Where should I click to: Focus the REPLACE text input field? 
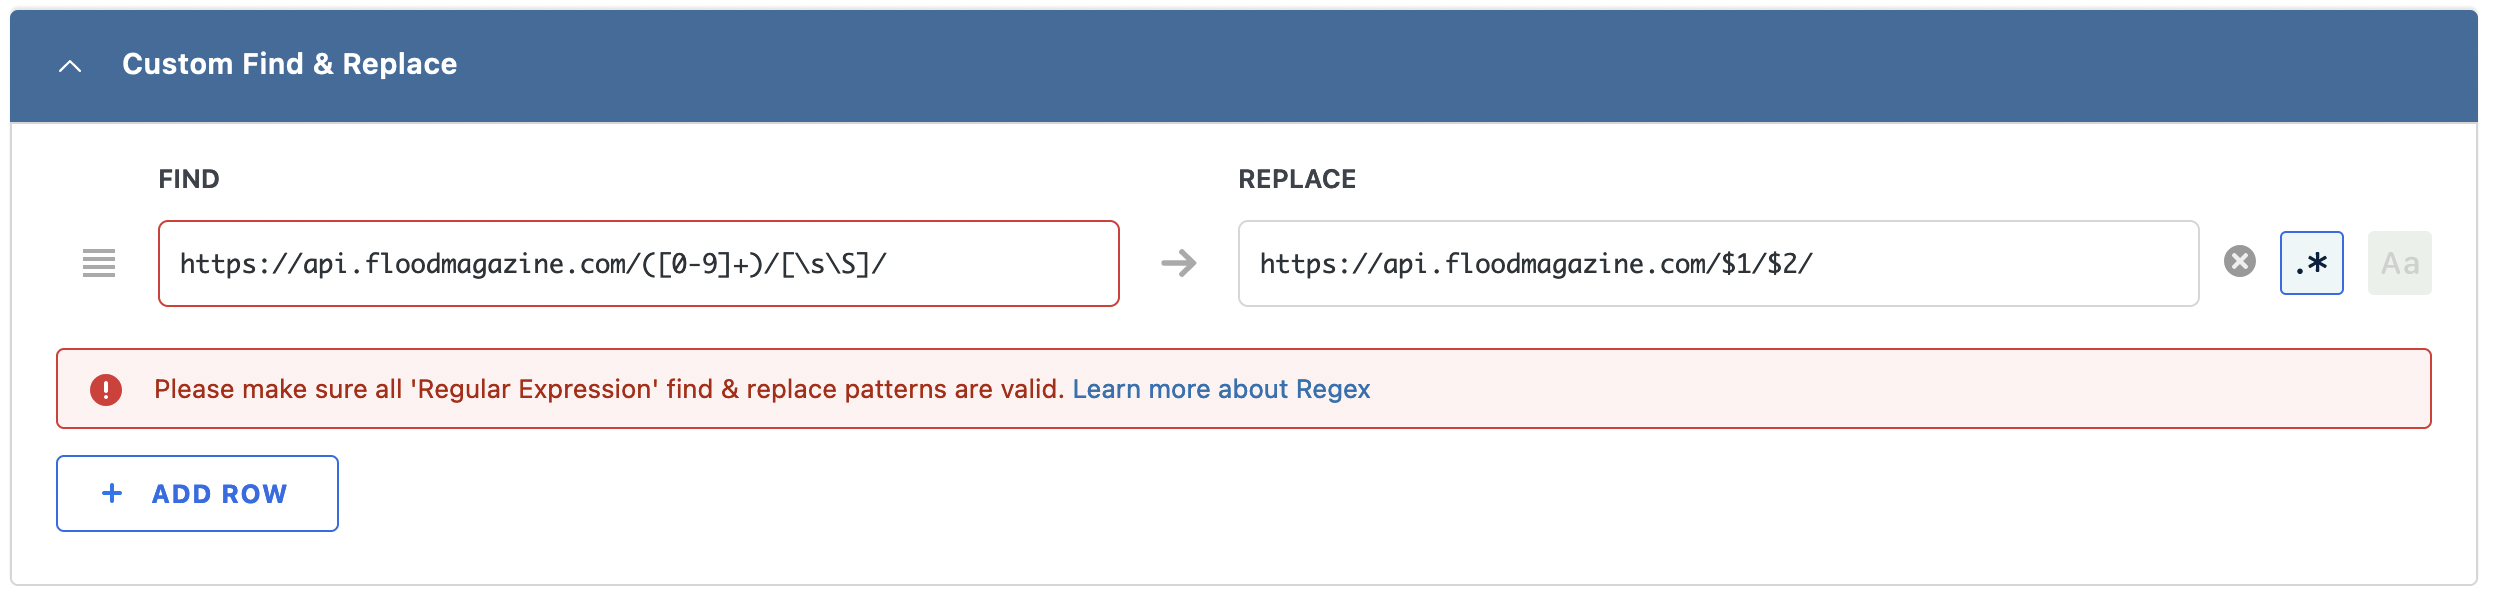tap(1718, 263)
